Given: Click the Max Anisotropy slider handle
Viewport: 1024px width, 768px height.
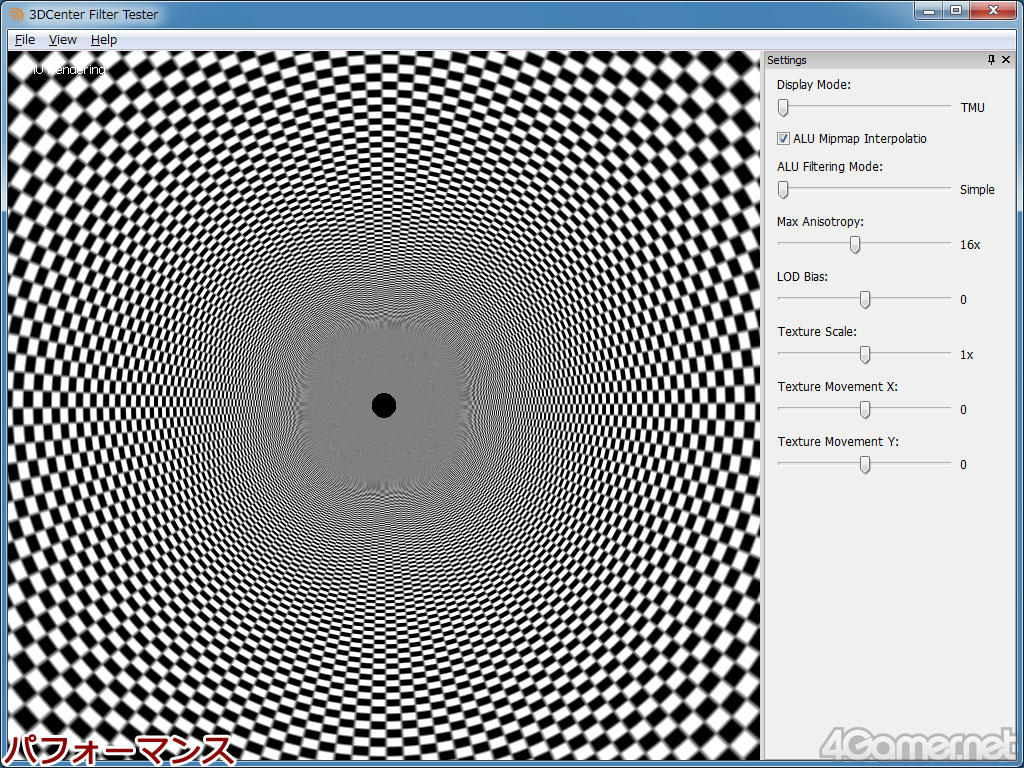Looking at the screenshot, I should click(x=855, y=244).
